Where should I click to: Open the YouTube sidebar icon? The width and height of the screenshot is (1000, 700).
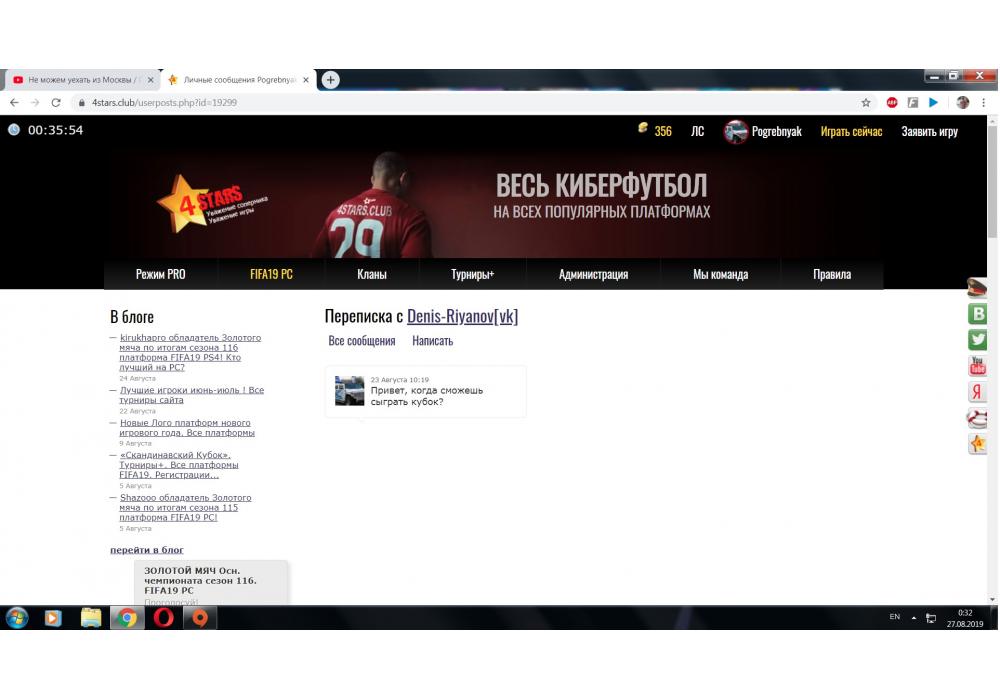tap(977, 365)
